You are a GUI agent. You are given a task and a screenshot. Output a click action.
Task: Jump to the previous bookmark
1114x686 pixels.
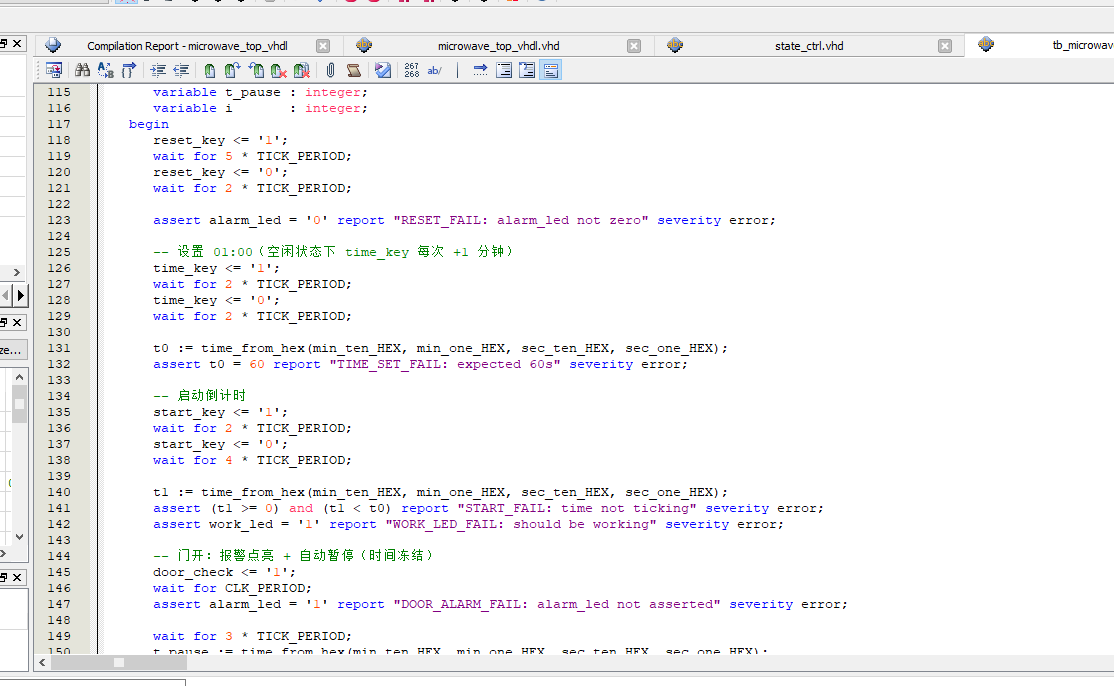(x=256, y=70)
